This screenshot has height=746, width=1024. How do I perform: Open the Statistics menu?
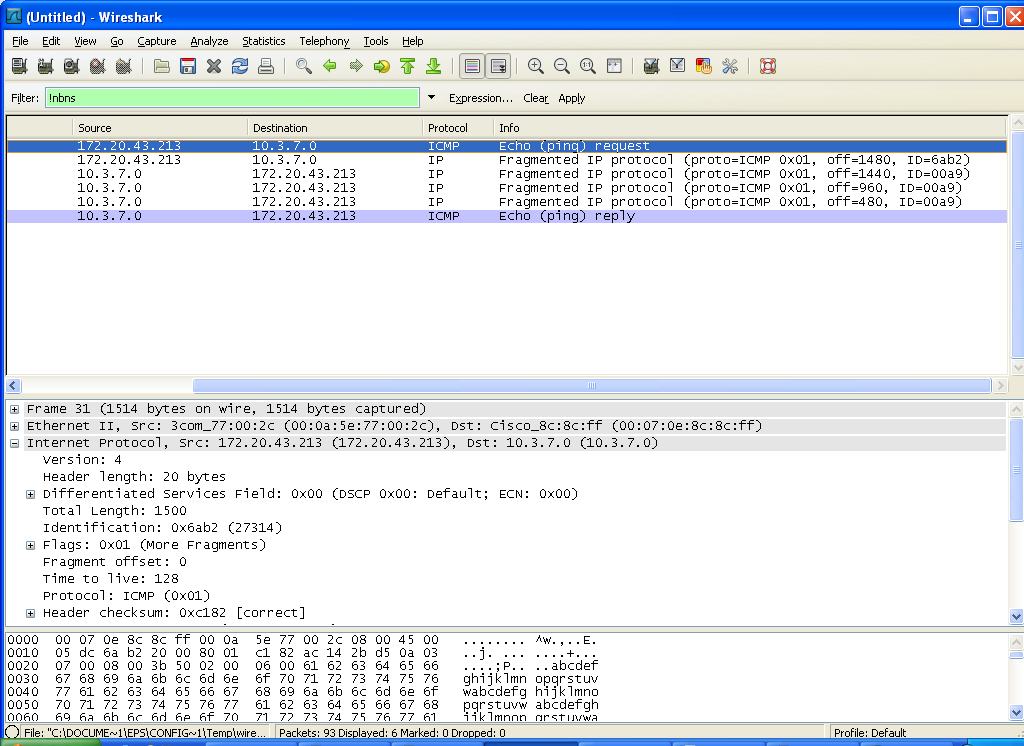(264, 41)
